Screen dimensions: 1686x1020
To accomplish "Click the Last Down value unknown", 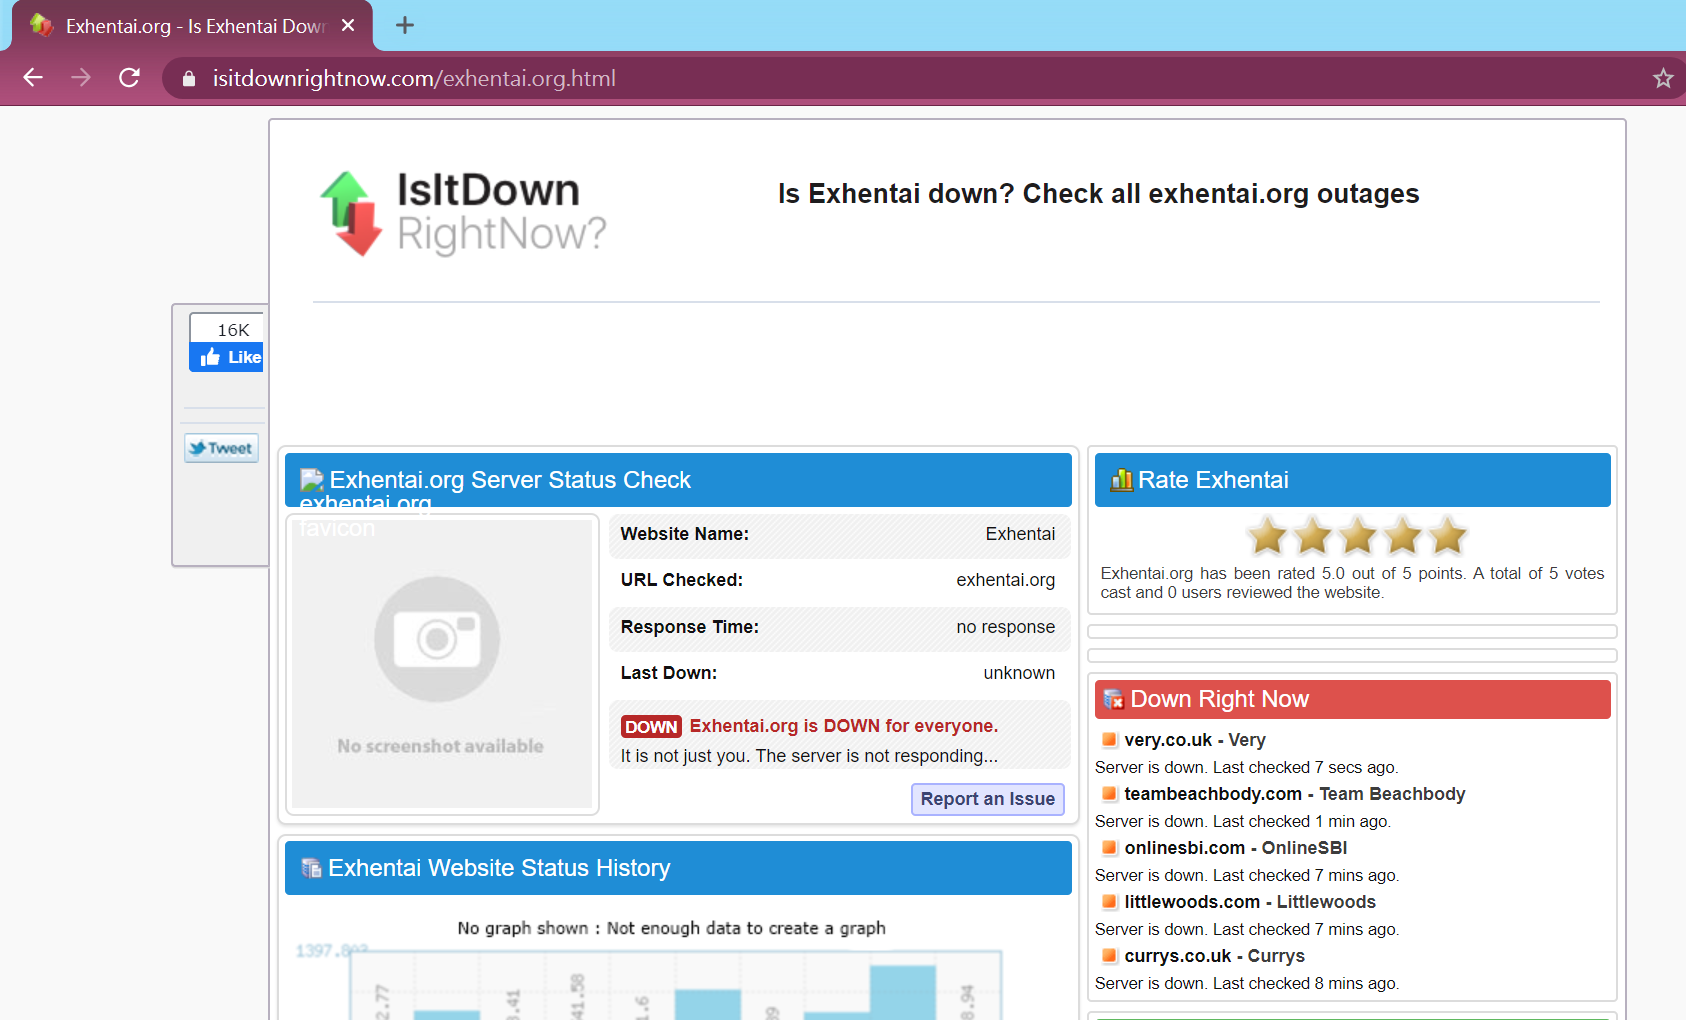I will [1019, 673].
